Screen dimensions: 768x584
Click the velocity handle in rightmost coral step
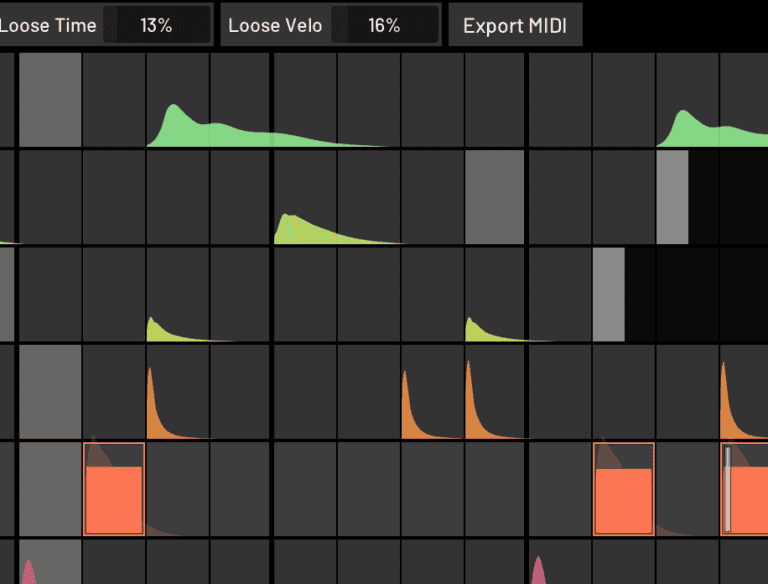(728, 490)
